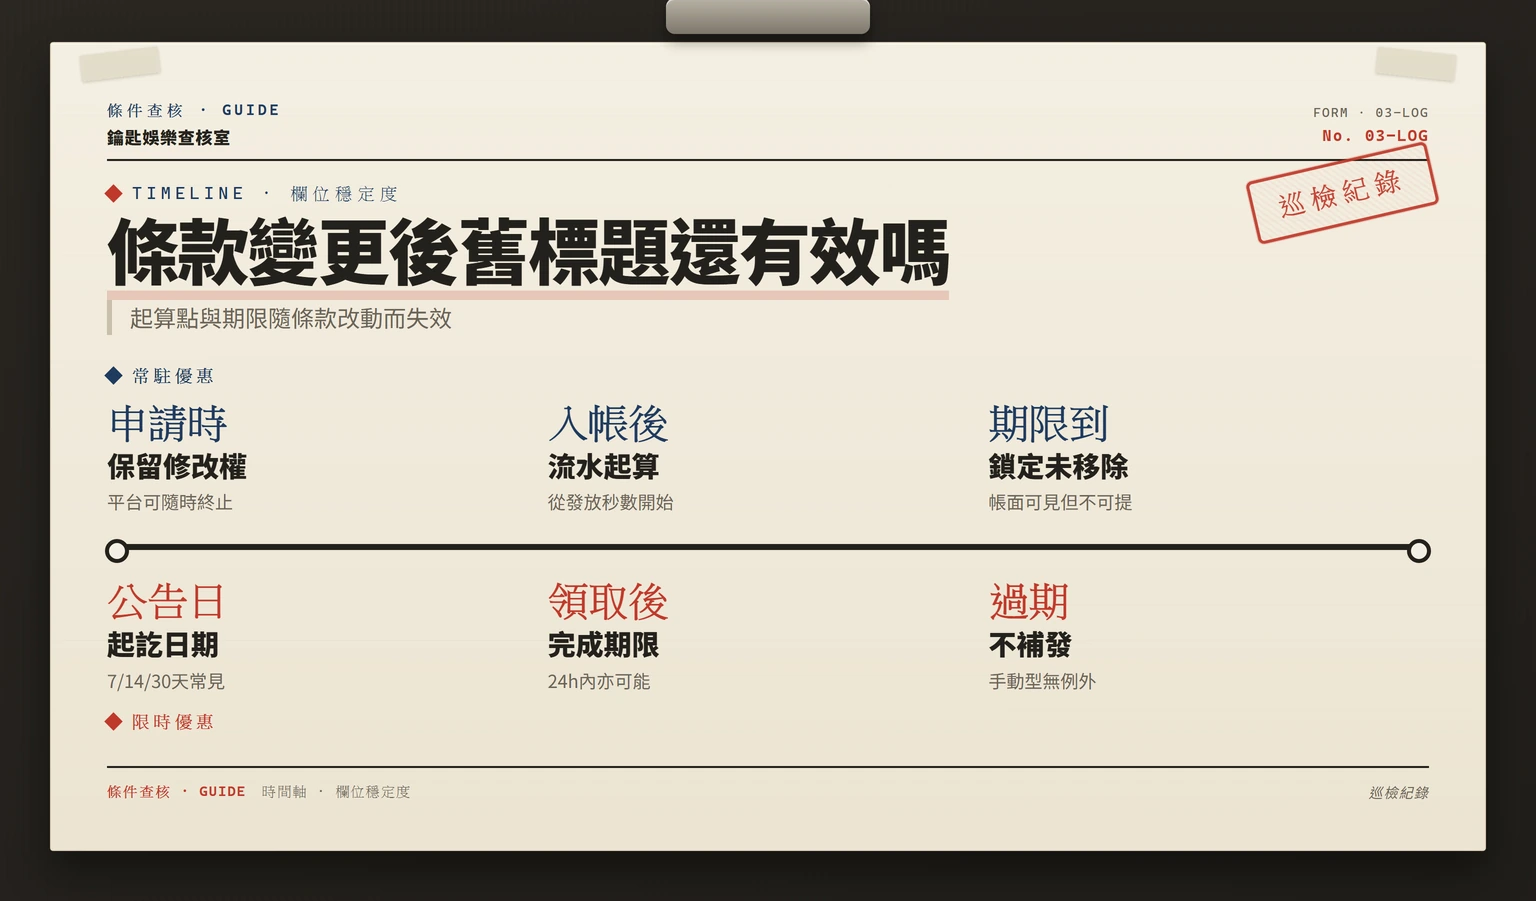Click the 鑰匙娛樂查核室 name in the header
This screenshot has height=901, width=1536.
[x=169, y=138]
